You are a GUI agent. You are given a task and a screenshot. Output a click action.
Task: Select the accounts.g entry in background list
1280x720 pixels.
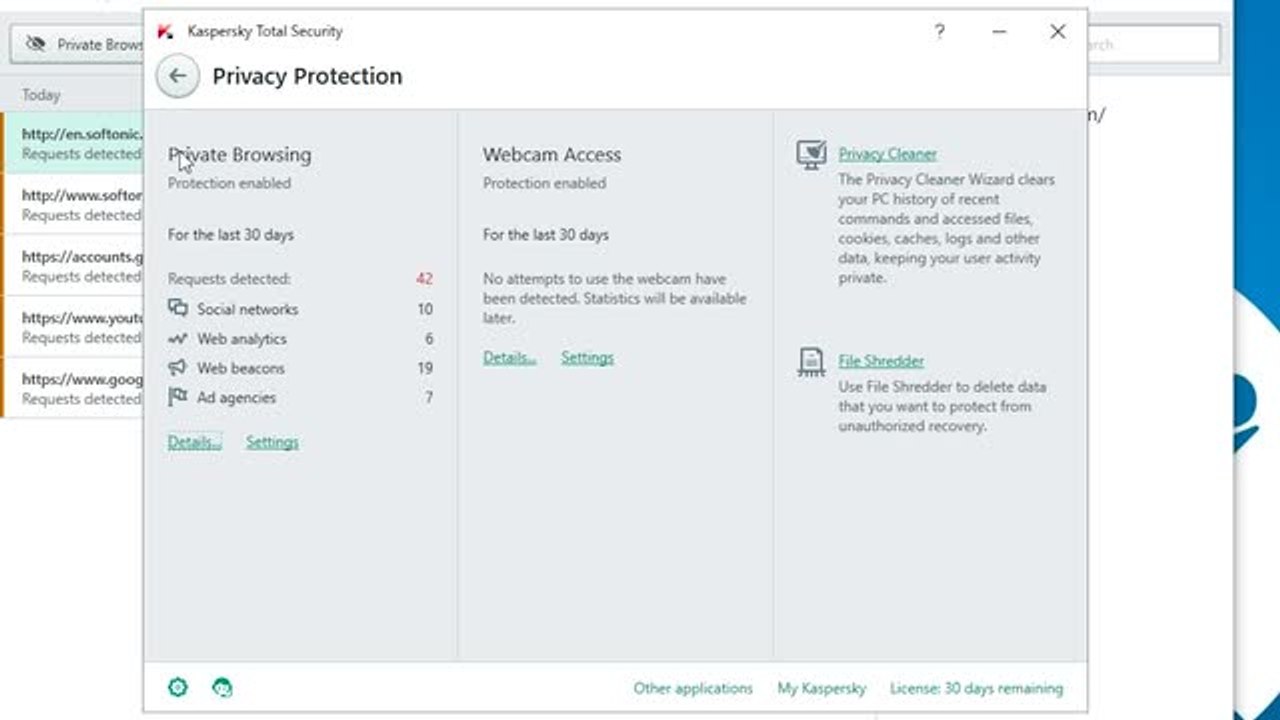[x=80, y=265]
